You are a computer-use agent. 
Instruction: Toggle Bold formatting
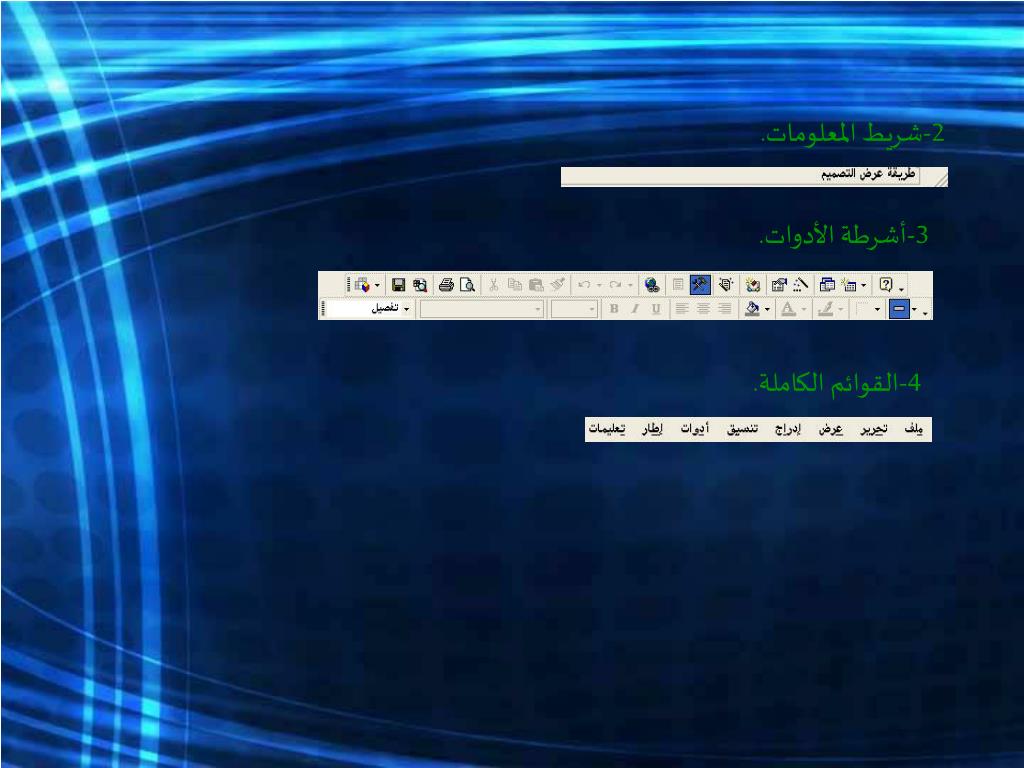click(614, 309)
